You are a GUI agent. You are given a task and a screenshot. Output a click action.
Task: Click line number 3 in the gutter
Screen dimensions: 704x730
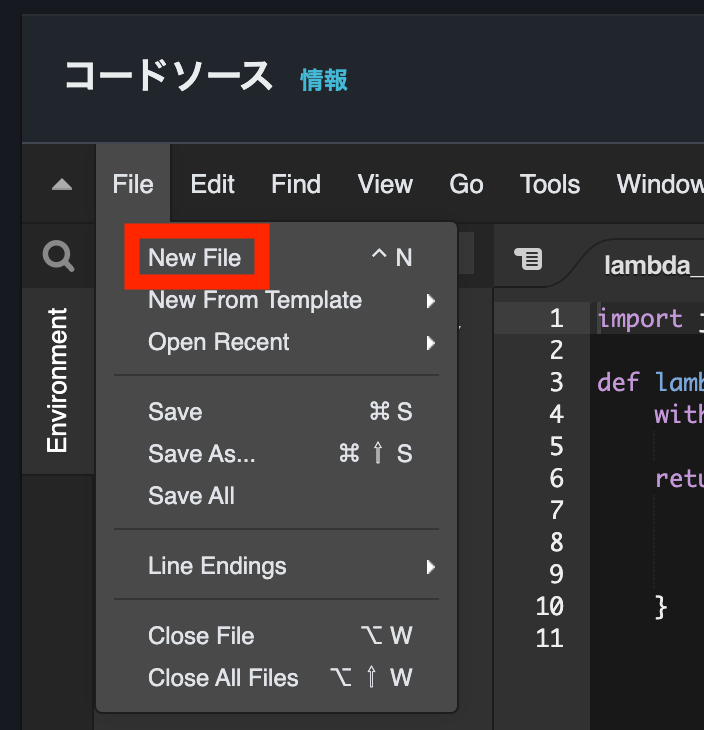click(556, 382)
